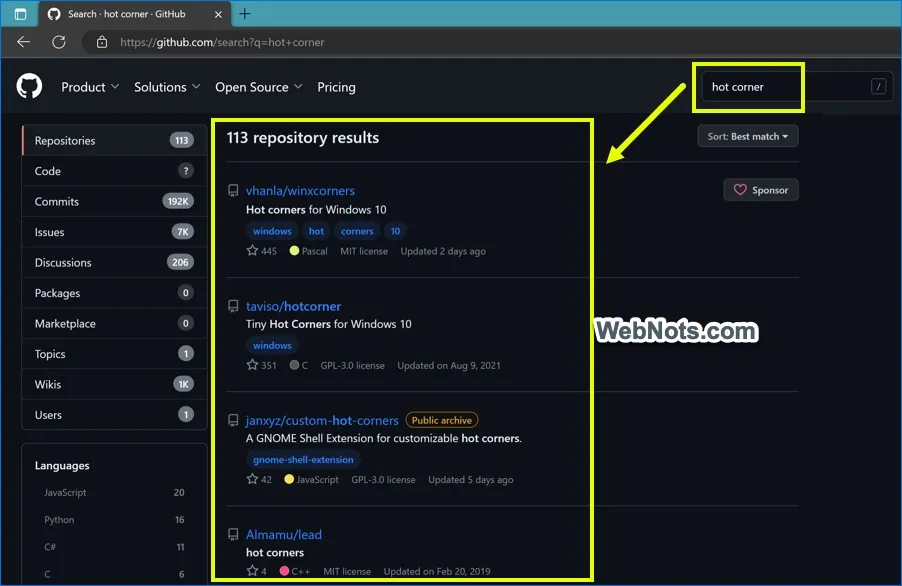
Task: Open the taviso/hotcorner repository
Action: [293, 306]
